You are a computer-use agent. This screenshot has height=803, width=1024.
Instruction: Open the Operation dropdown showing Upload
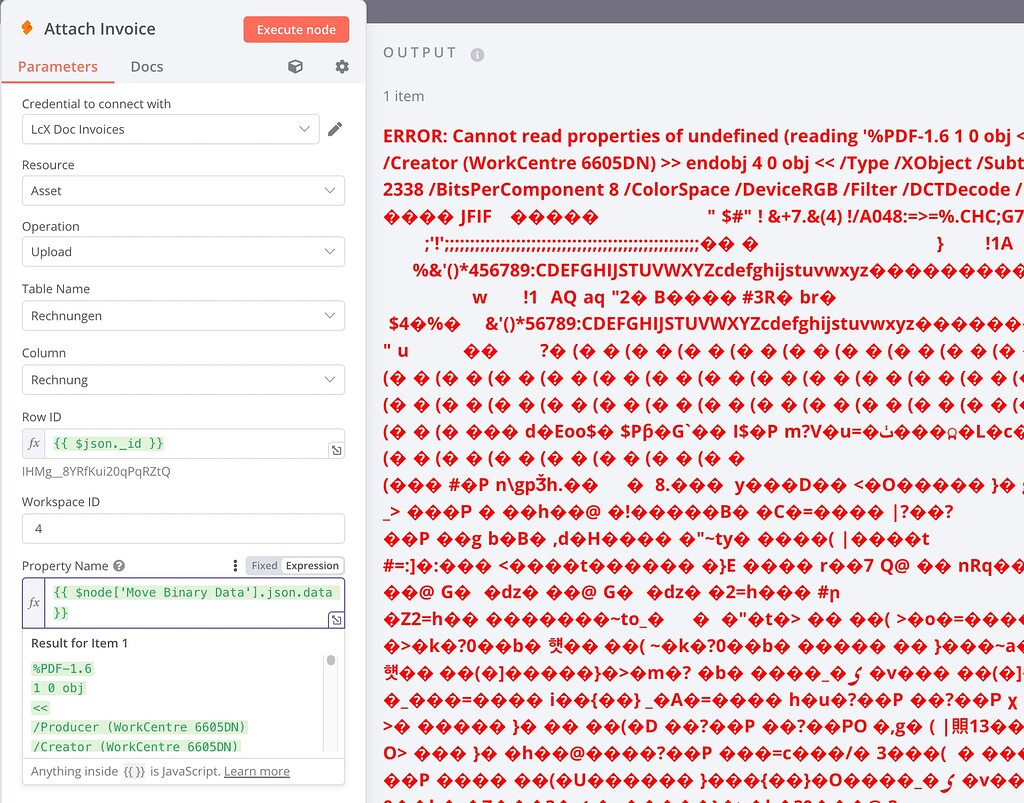click(185, 252)
